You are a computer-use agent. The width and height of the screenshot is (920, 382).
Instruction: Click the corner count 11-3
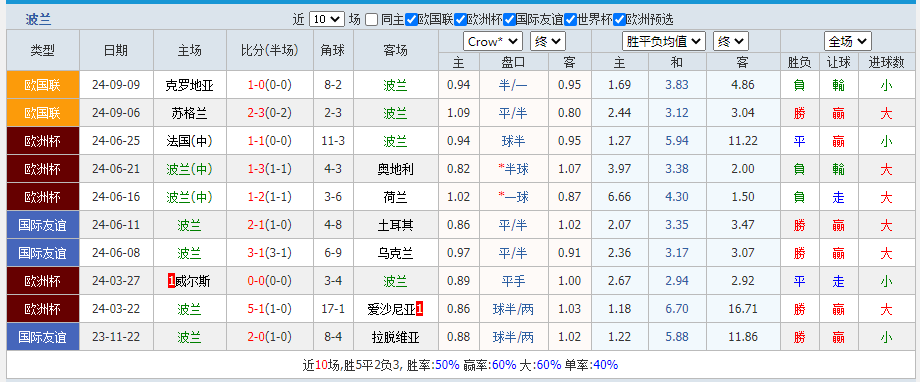click(x=333, y=141)
